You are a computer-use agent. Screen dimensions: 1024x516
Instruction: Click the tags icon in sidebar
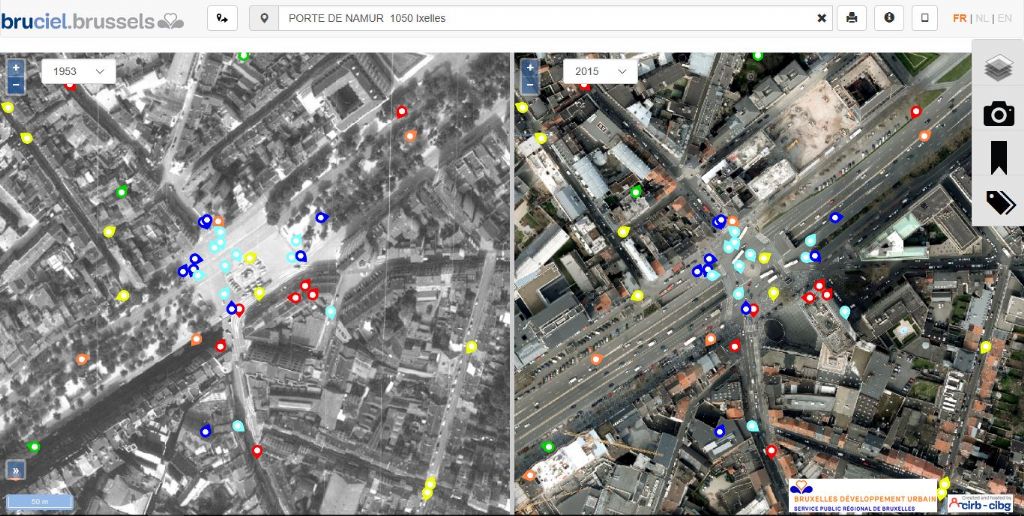[998, 203]
